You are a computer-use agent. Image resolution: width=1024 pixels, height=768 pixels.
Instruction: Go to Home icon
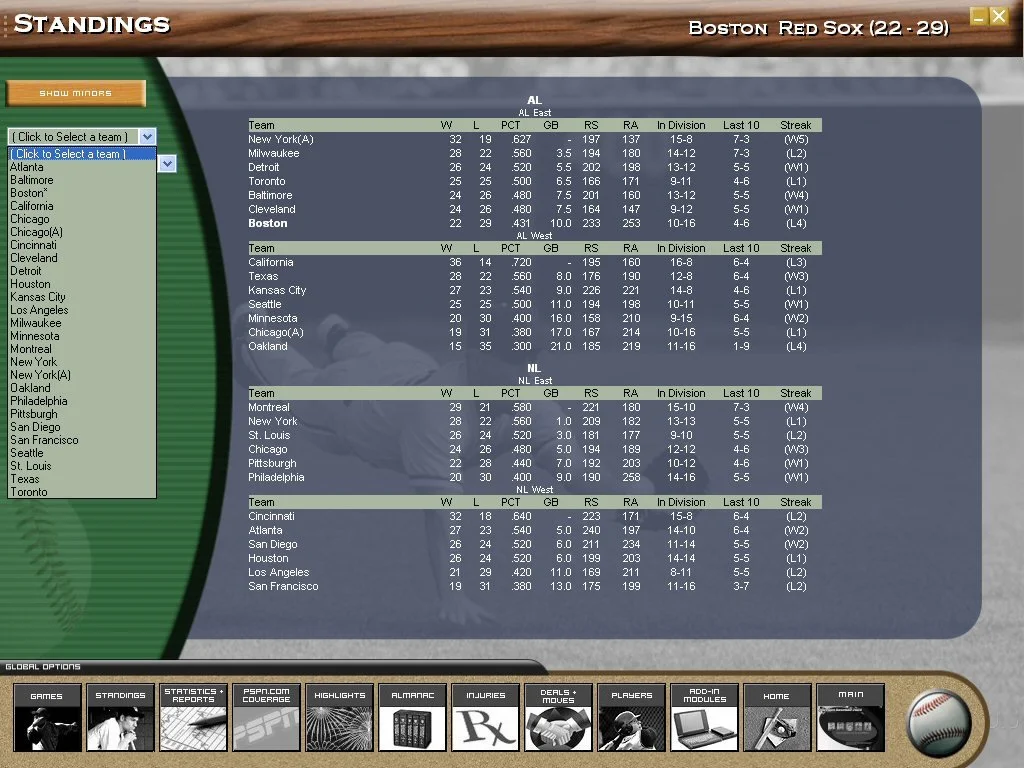(x=777, y=717)
